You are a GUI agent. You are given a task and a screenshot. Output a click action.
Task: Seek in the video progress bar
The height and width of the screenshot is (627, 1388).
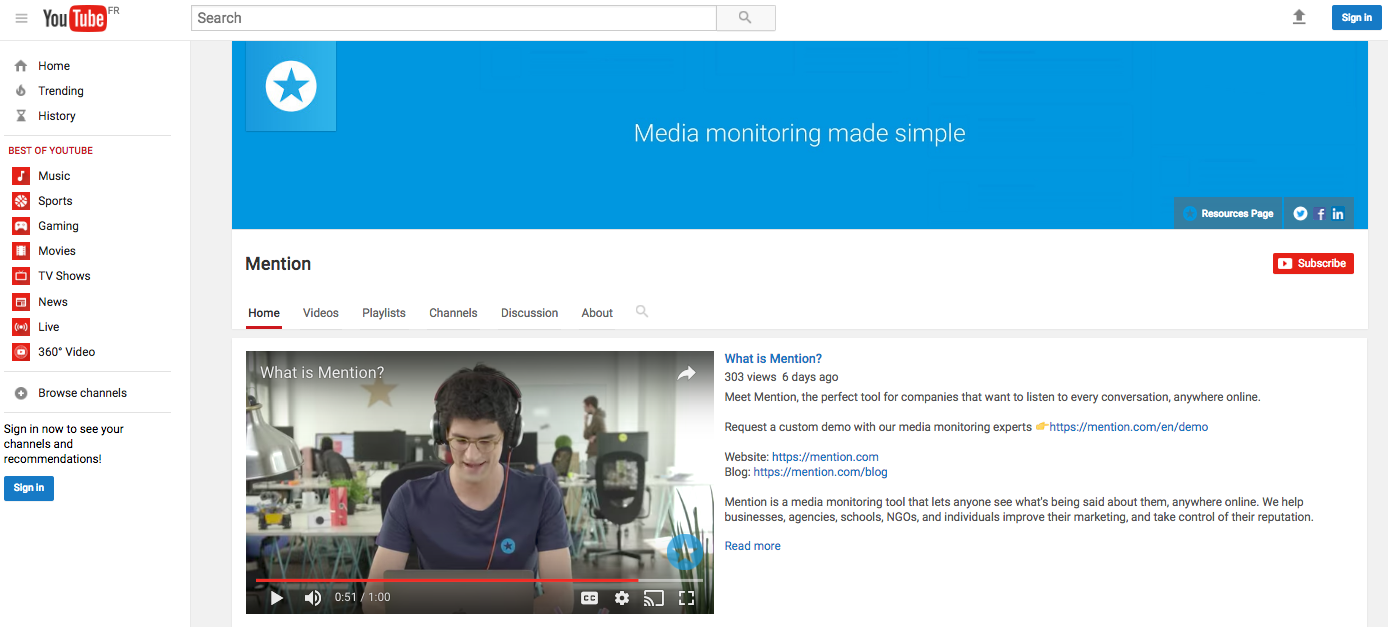pyautogui.click(x=480, y=580)
